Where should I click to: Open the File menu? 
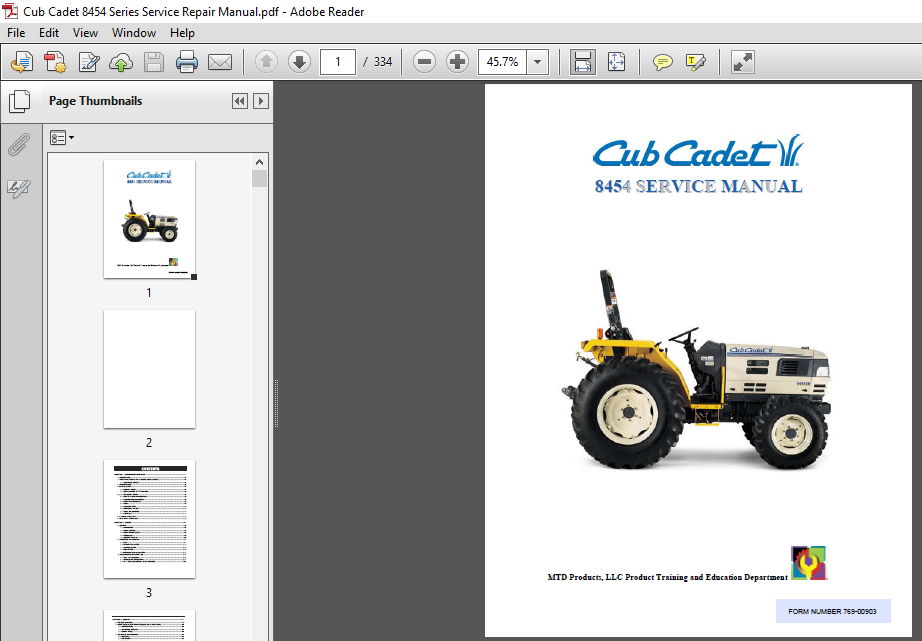pyautogui.click(x=16, y=33)
